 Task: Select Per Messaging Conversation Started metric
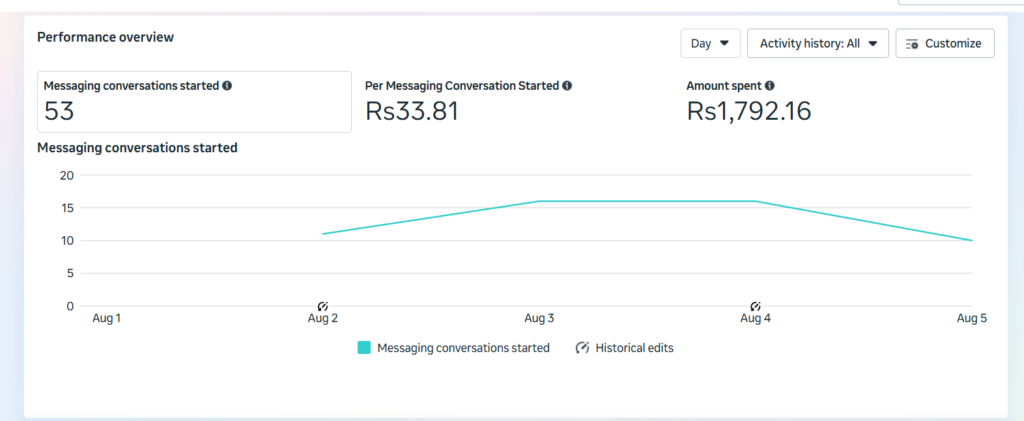tap(468, 102)
